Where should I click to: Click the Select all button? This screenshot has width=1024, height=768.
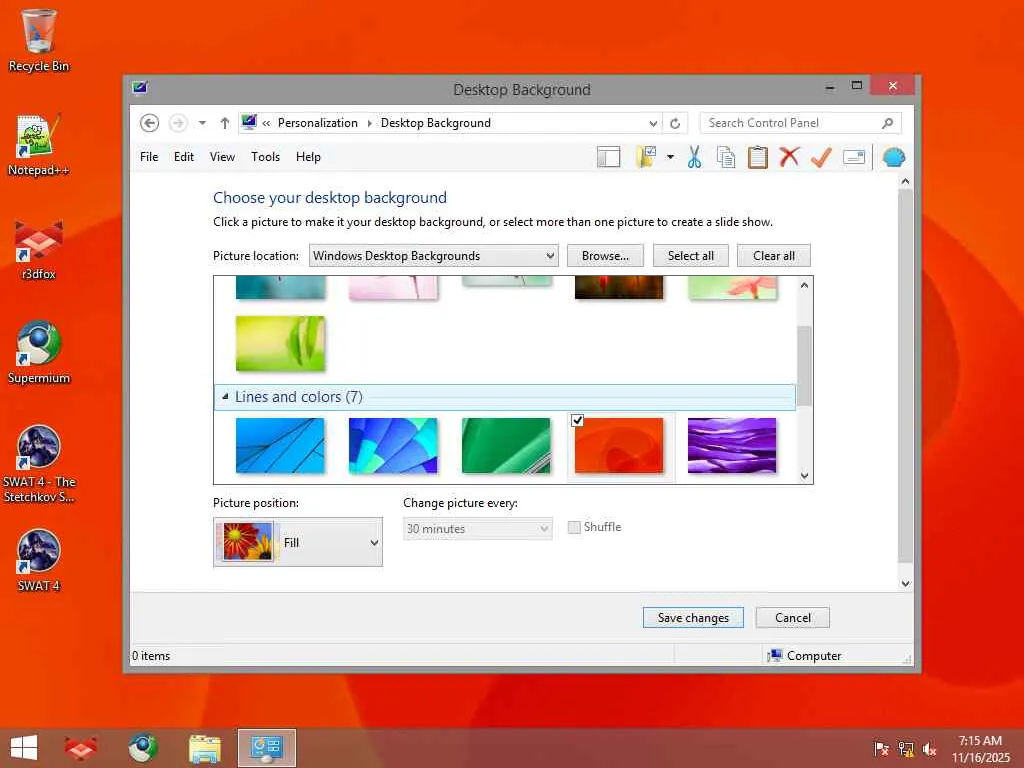(x=690, y=256)
